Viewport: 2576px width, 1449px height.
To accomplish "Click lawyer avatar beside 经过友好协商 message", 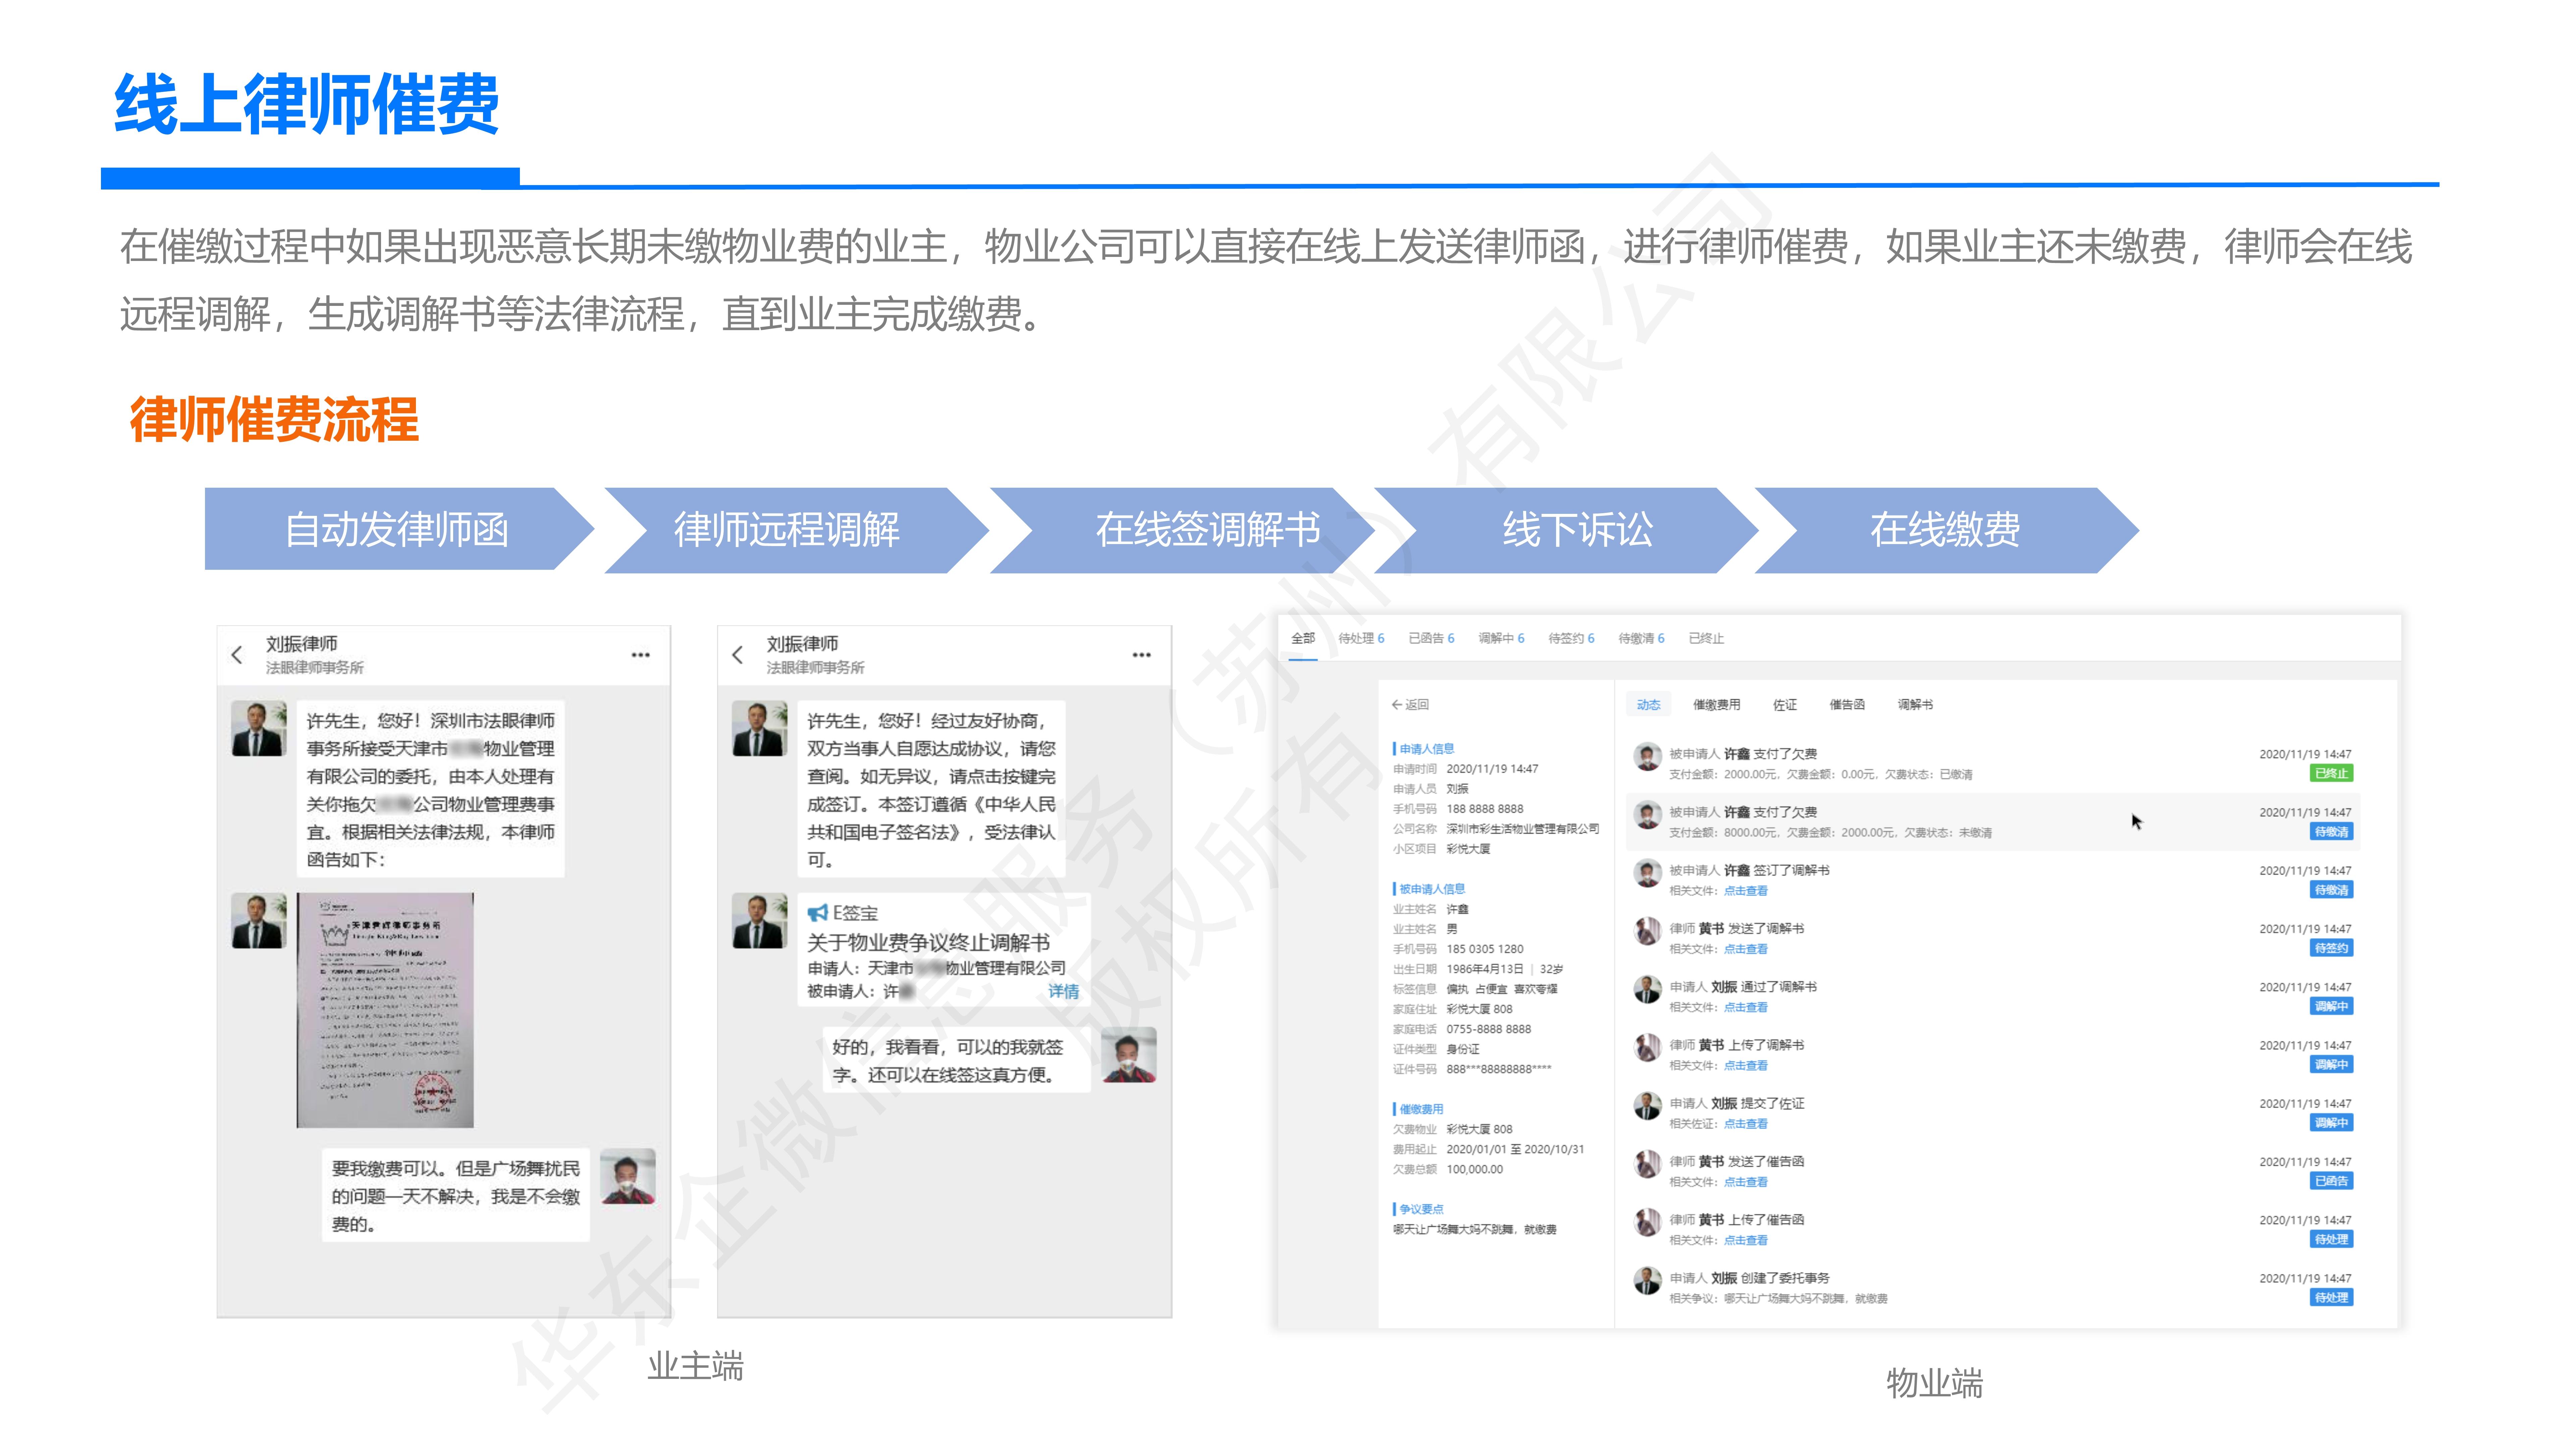I will [760, 728].
